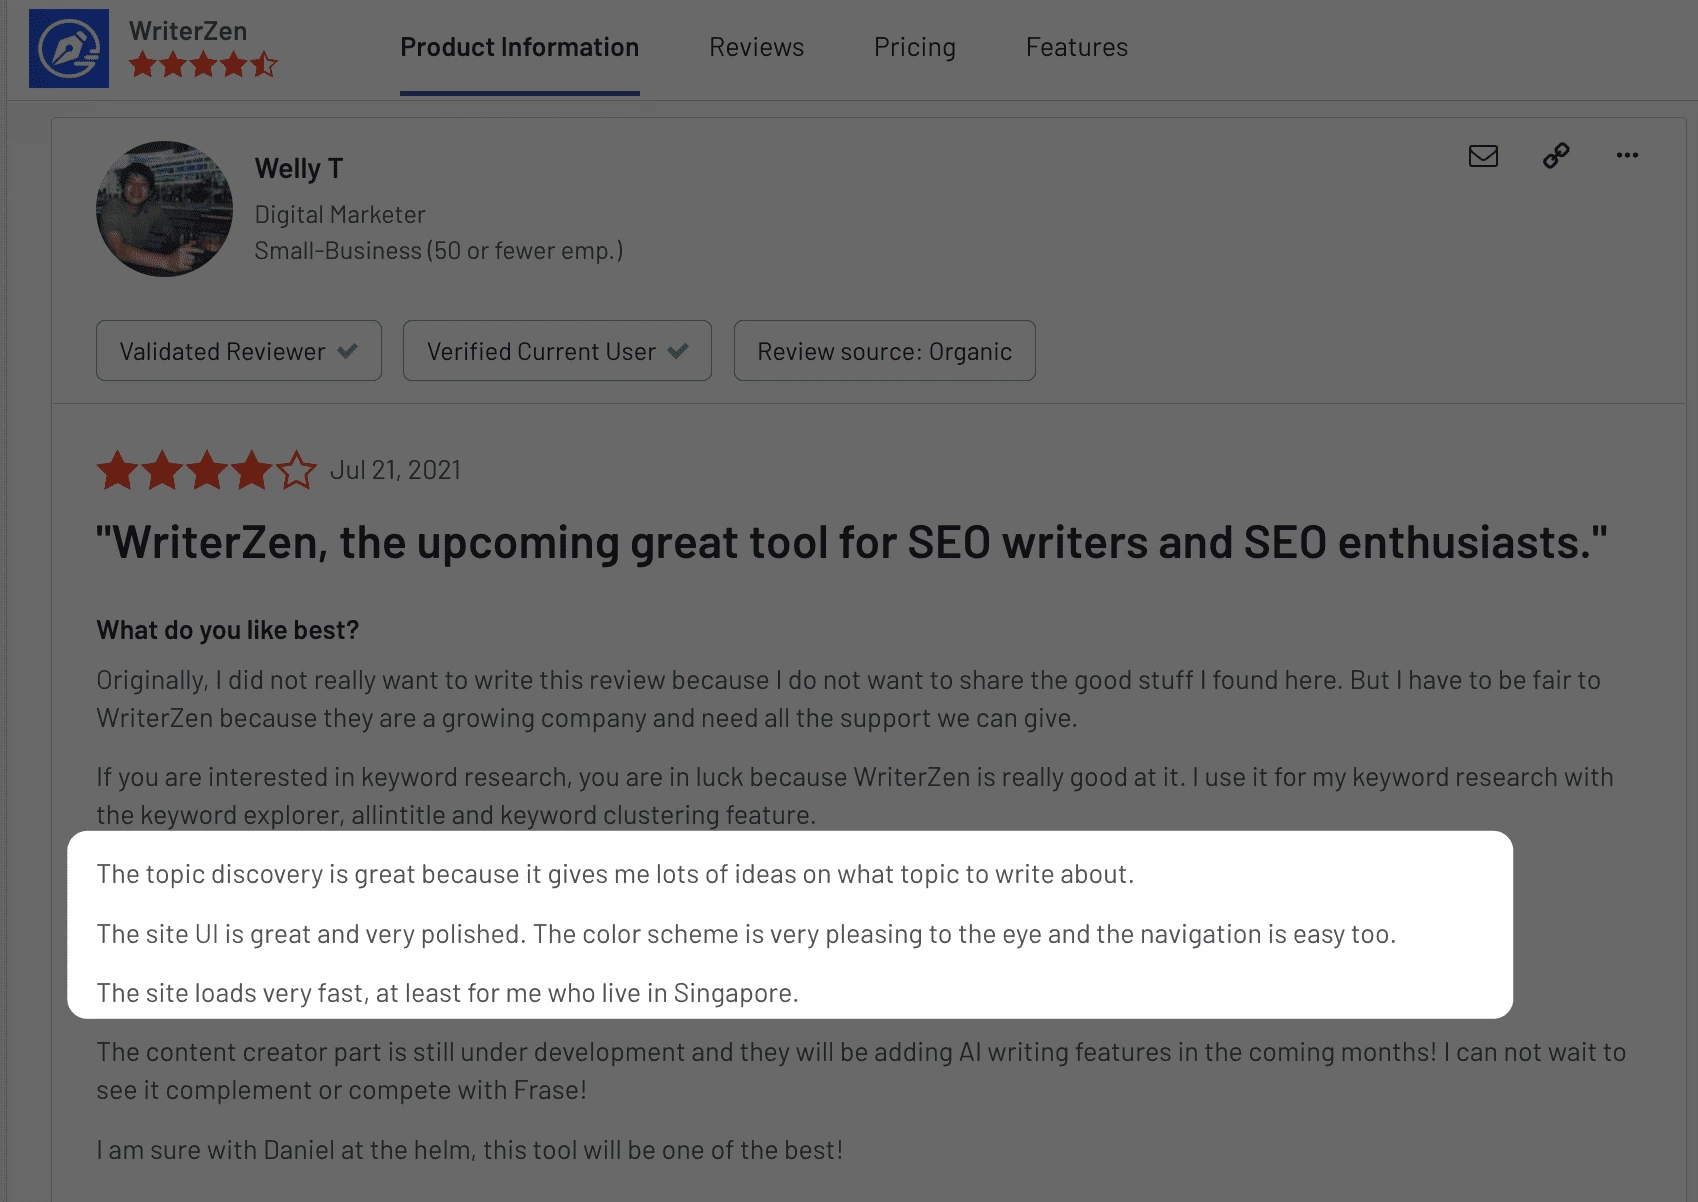Click the Validated Reviewer badge
1698x1202 pixels.
[239, 351]
